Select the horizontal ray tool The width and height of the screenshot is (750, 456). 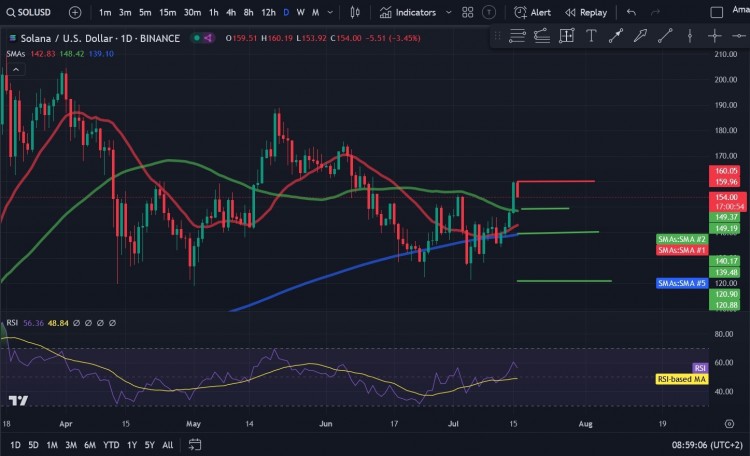pyautogui.click(x=739, y=36)
